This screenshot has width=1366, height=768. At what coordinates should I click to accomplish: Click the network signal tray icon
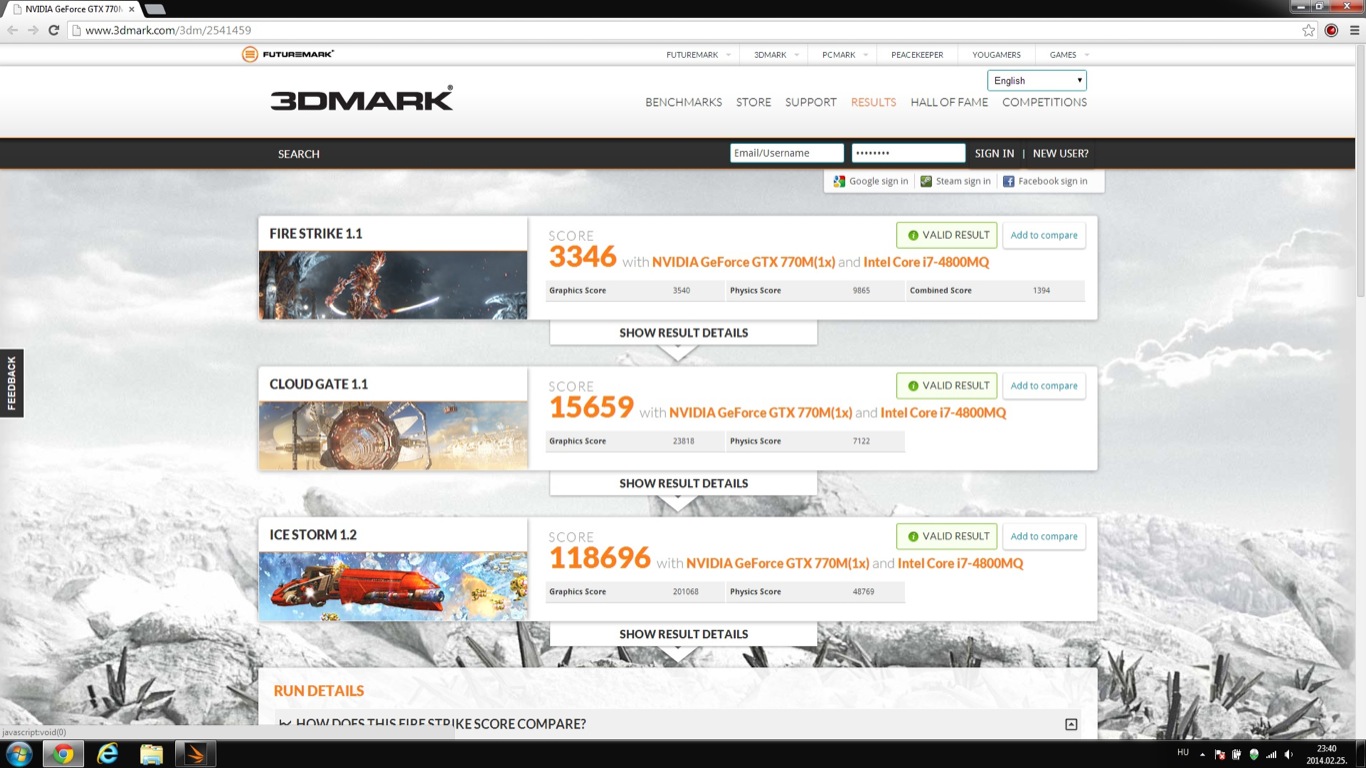click(1271, 754)
